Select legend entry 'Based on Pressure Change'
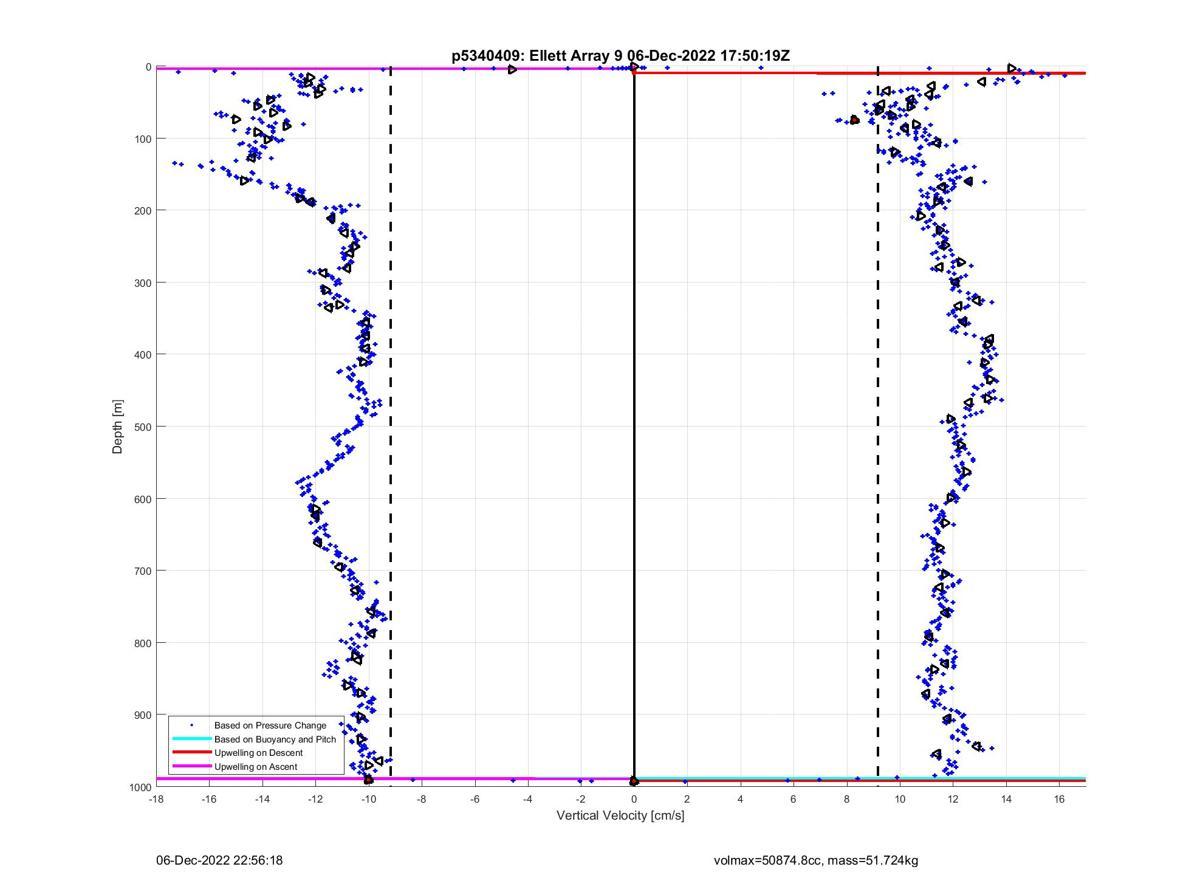The image size is (1200, 885). [x=270, y=725]
